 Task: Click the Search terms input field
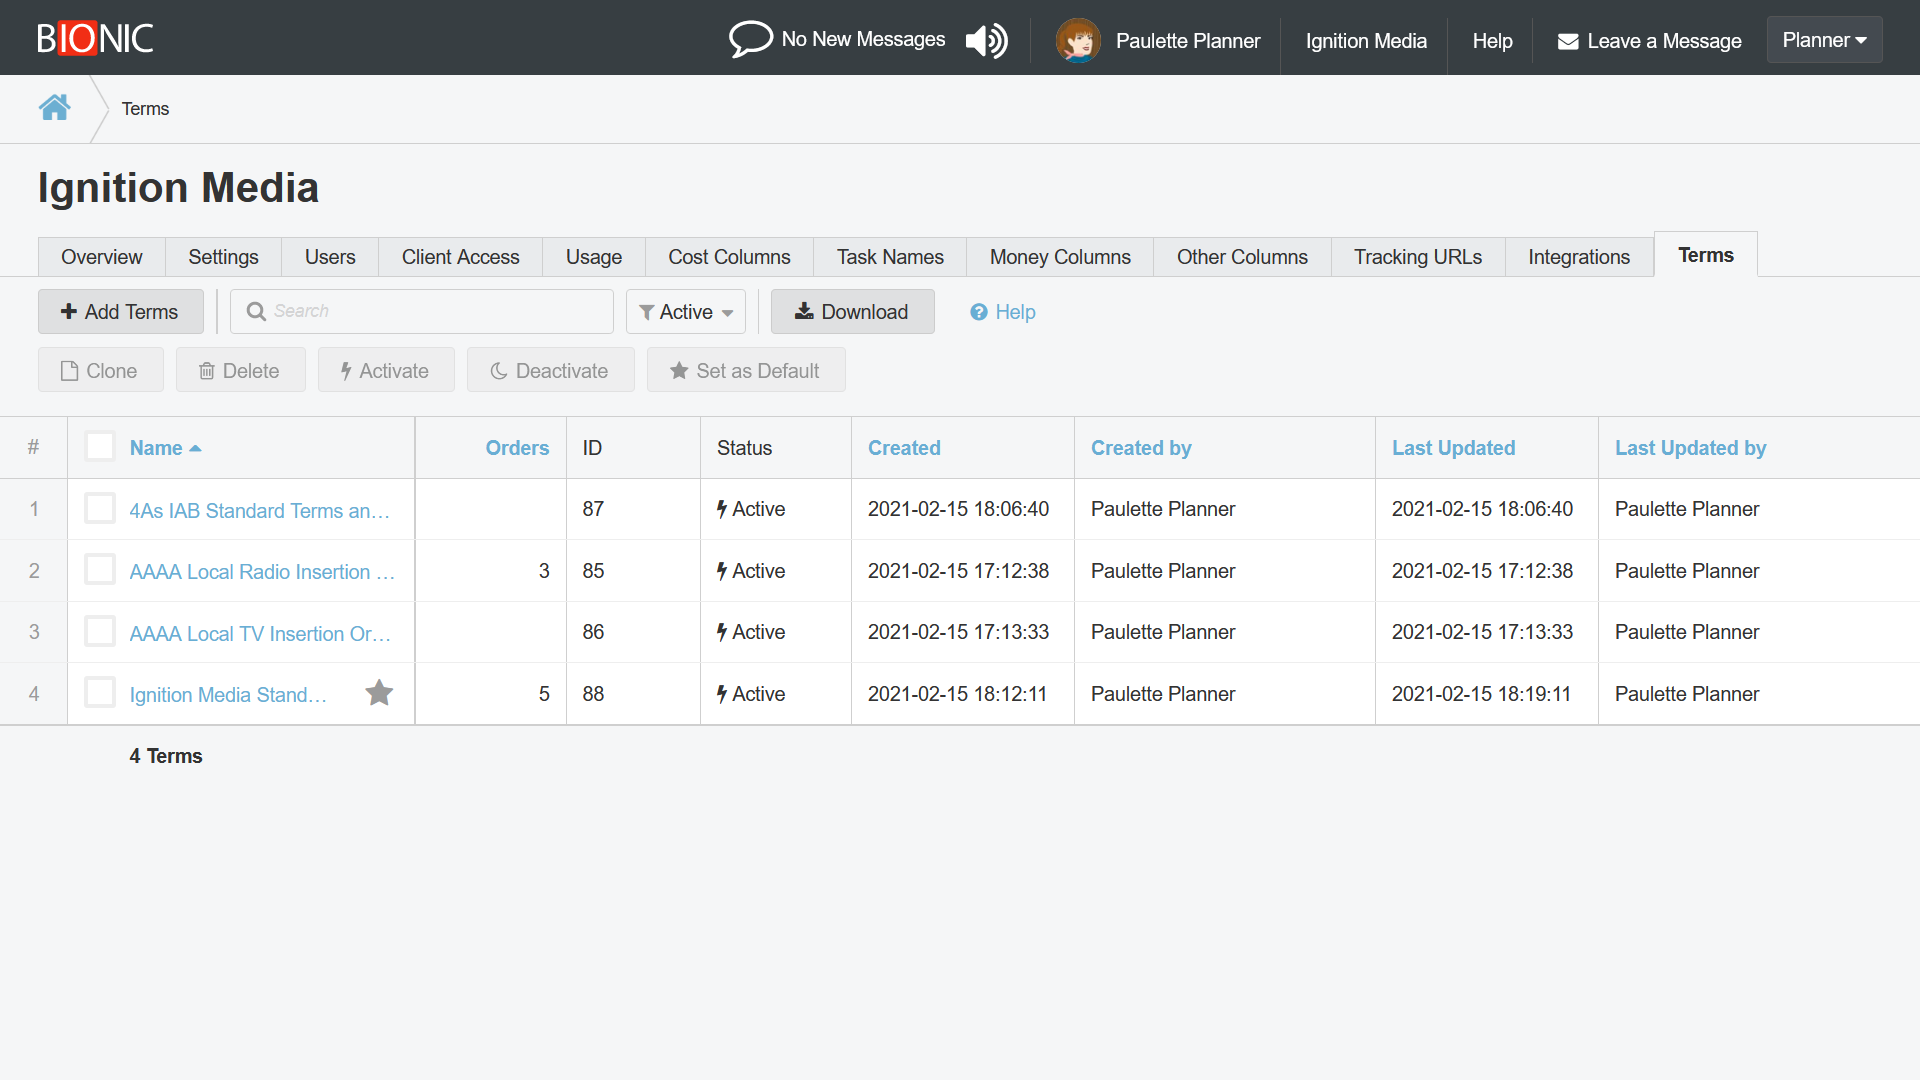[x=422, y=312]
